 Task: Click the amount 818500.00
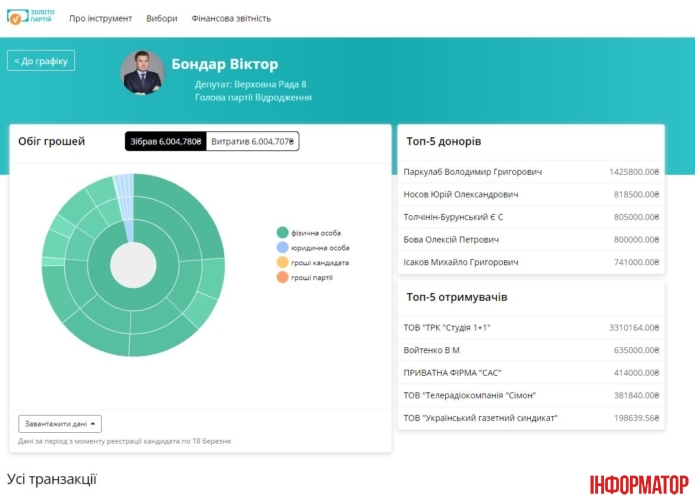tap(636, 195)
